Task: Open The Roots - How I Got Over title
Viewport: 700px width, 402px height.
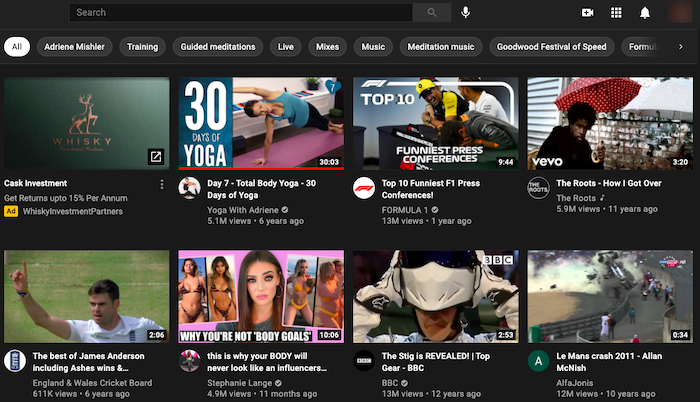Action: click(609, 183)
